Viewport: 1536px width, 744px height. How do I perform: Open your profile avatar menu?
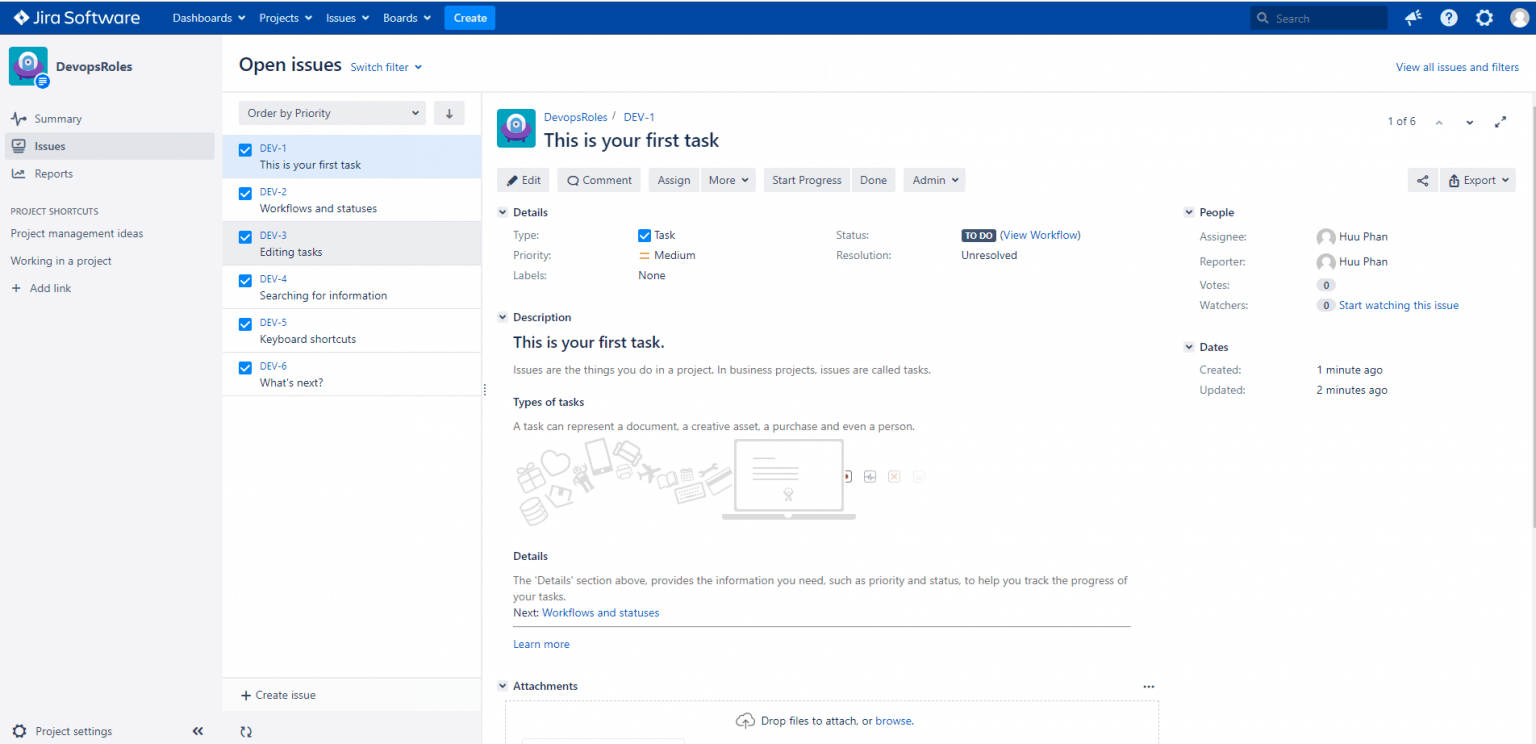[x=1520, y=17]
